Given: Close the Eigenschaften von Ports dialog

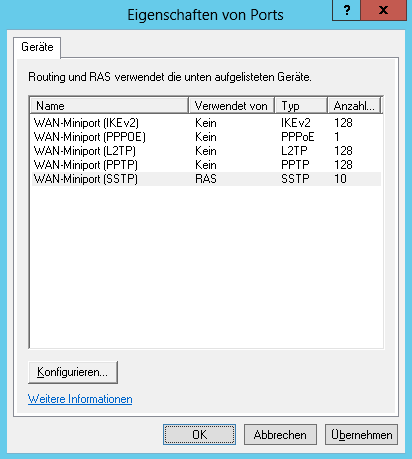Looking at the screenshot, I should [x=384, y=10].
